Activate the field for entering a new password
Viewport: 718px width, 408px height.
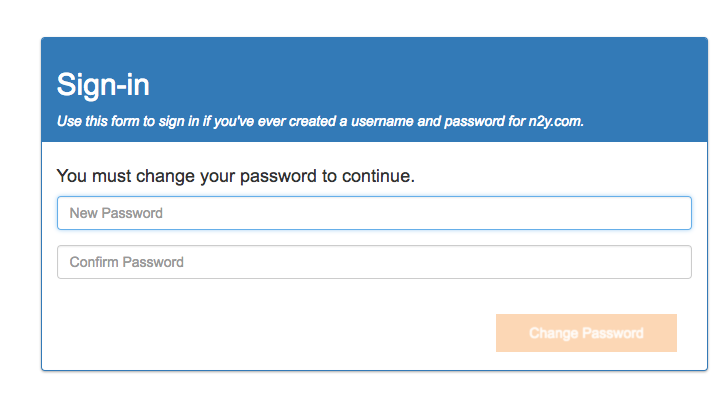click(x=374, y=213)
